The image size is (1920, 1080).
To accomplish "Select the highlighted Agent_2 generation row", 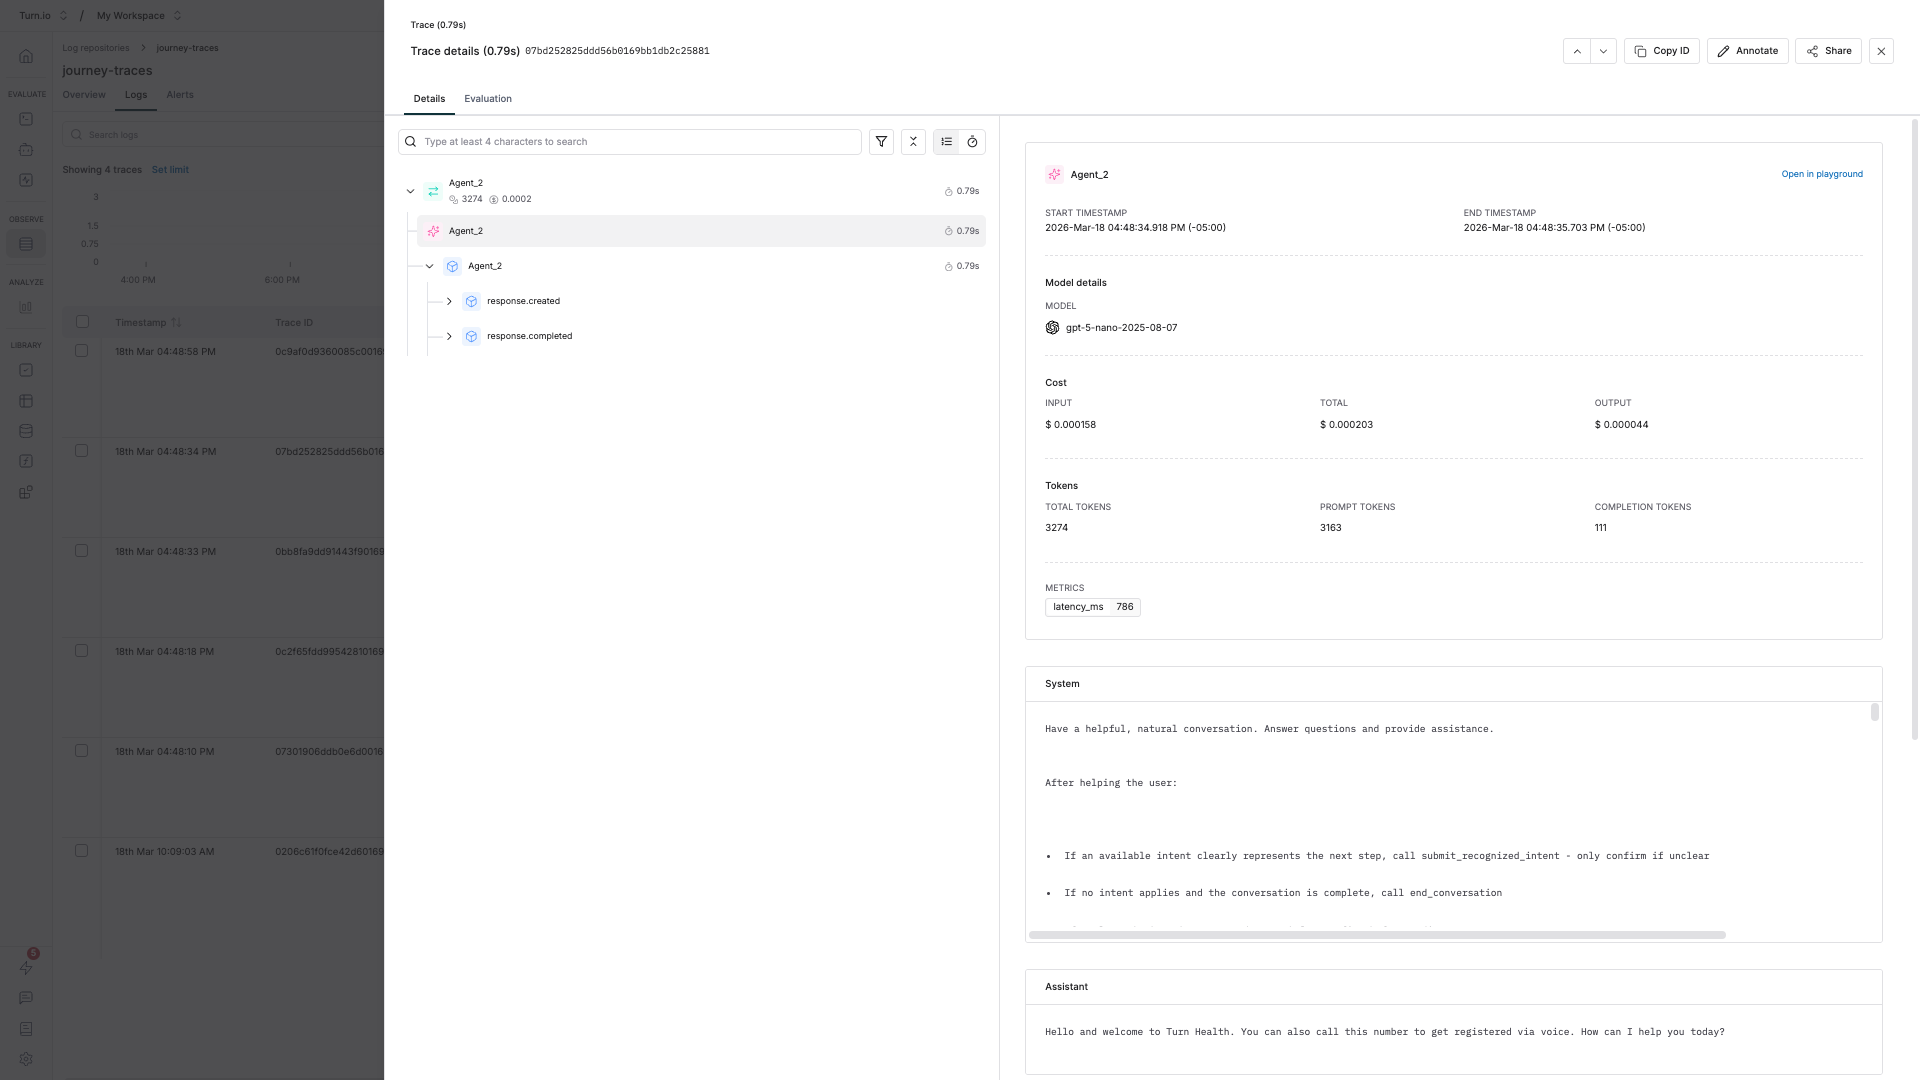I will [x=700, y=231].
